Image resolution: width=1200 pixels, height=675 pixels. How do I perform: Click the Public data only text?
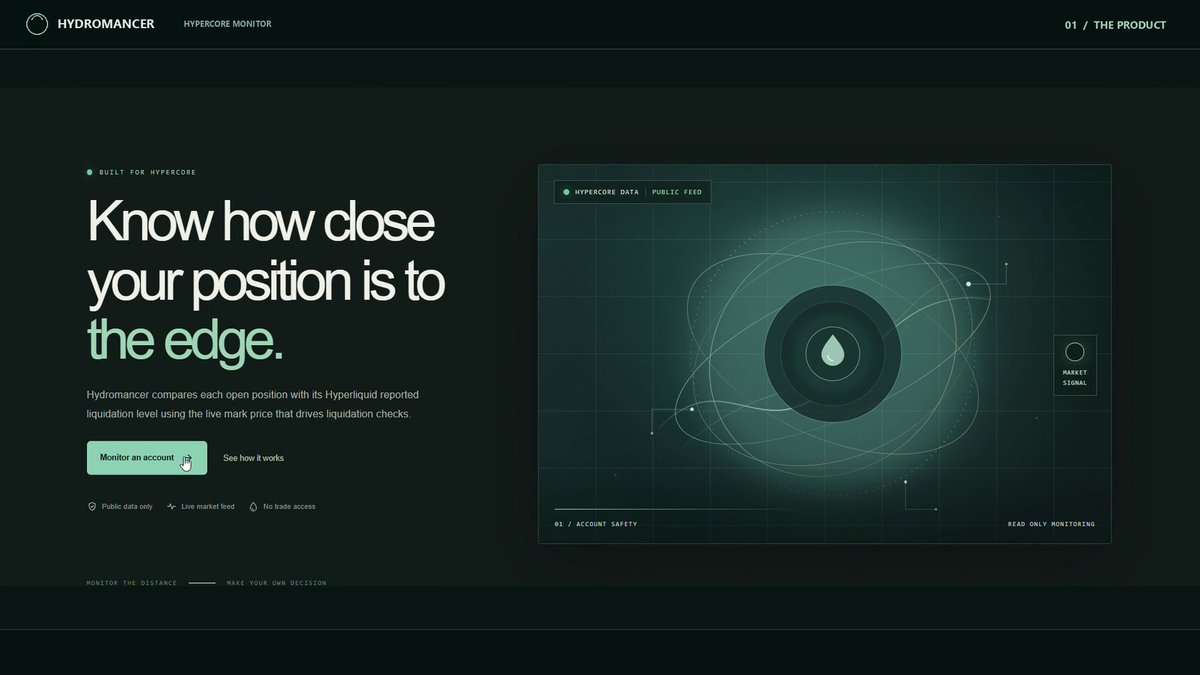click(127, 507)
